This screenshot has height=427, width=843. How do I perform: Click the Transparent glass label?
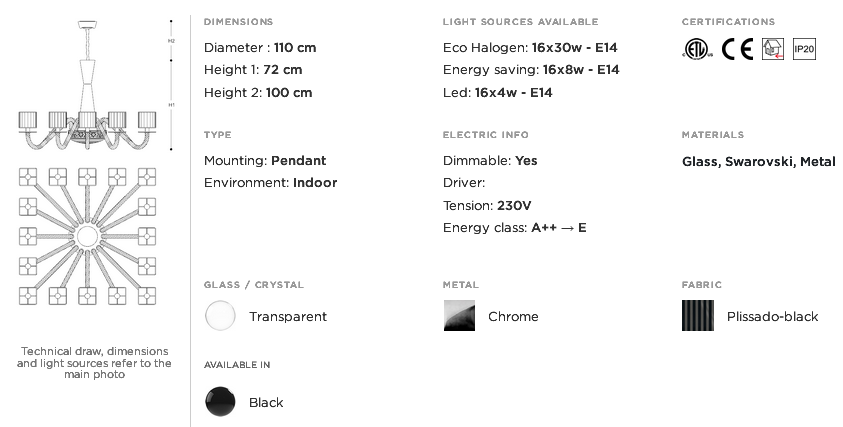click(x=288, y=317)
